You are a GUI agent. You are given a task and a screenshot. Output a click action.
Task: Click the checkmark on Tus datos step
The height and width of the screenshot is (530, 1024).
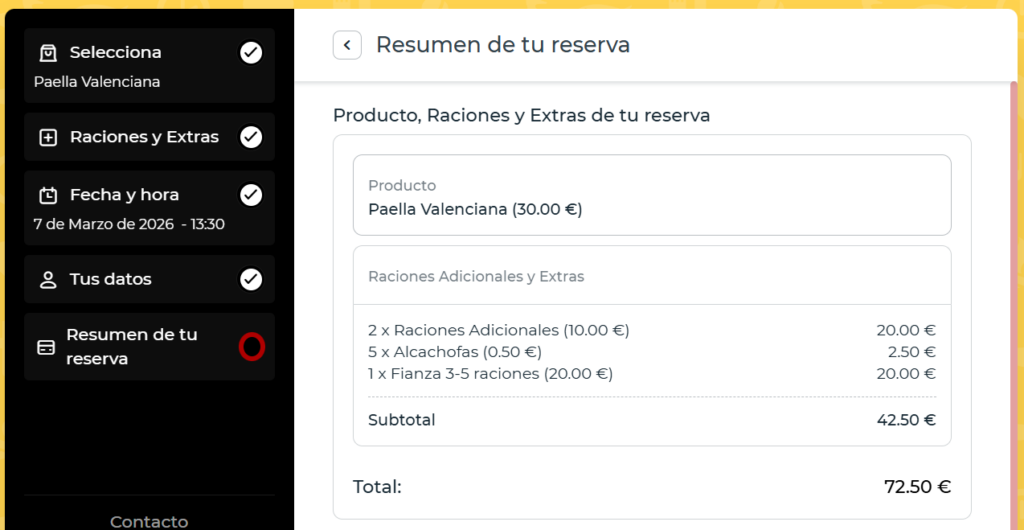251,279
